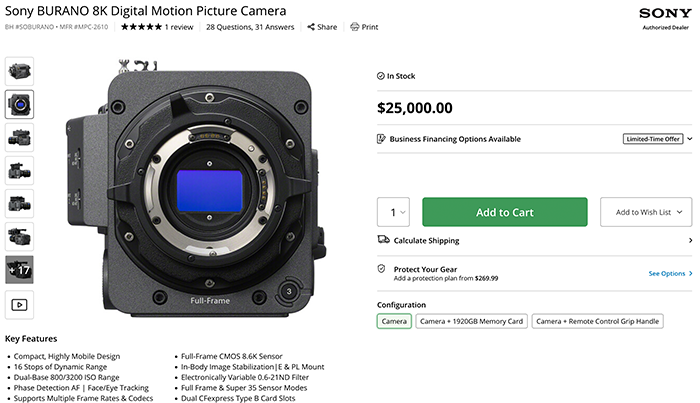700x403 pixels.
Task: Click the Configuration section label
Action: [x=401, y=305]
